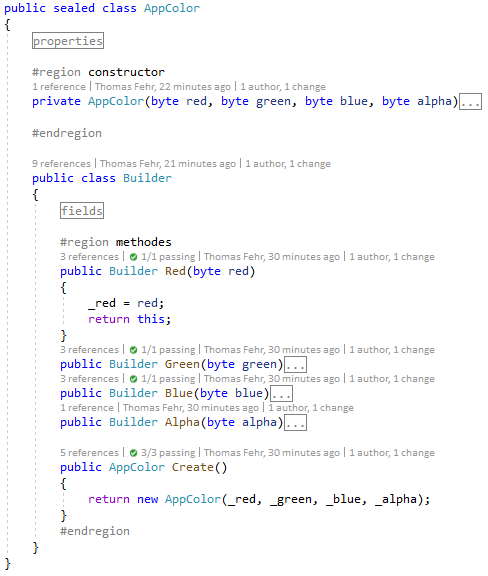The height and width of the screenshot is (576, 488).
Task: Open 5 references link above Create method
Action: 90,453
